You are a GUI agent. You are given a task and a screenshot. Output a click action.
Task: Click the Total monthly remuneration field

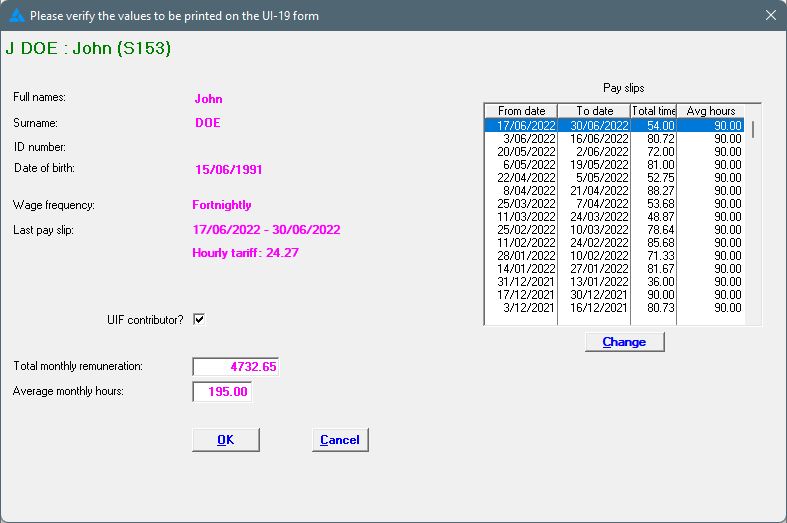point(235,366)
